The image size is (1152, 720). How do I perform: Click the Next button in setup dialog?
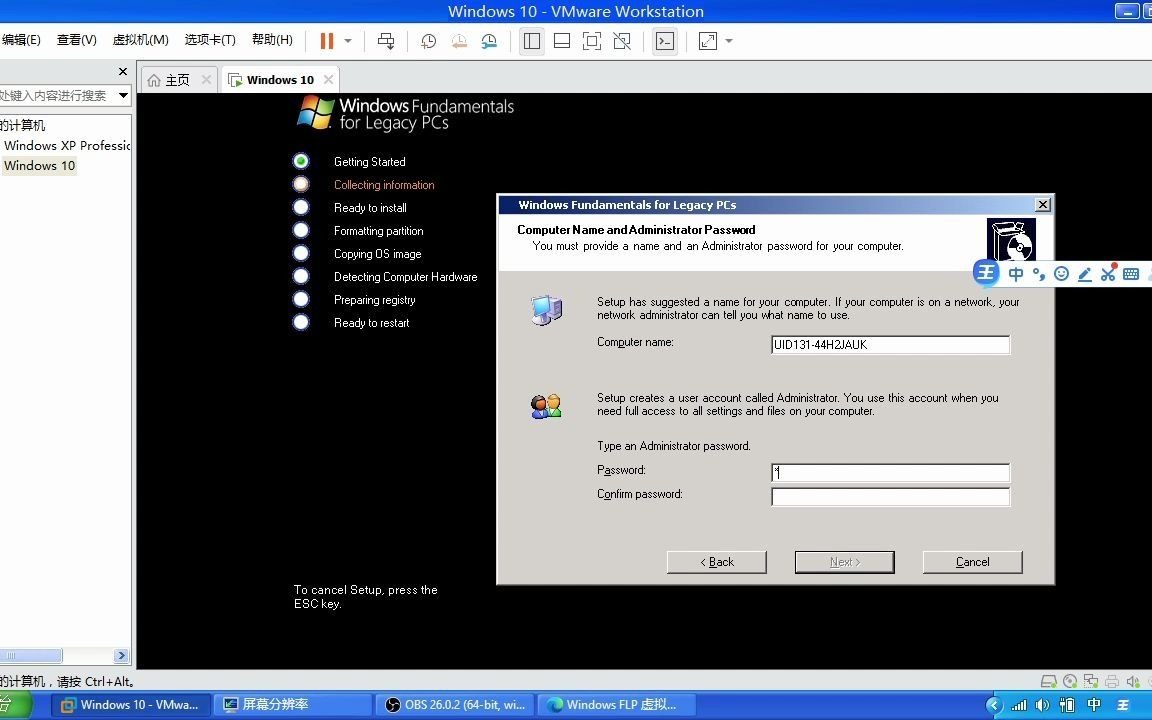click(x=844, y=562)
